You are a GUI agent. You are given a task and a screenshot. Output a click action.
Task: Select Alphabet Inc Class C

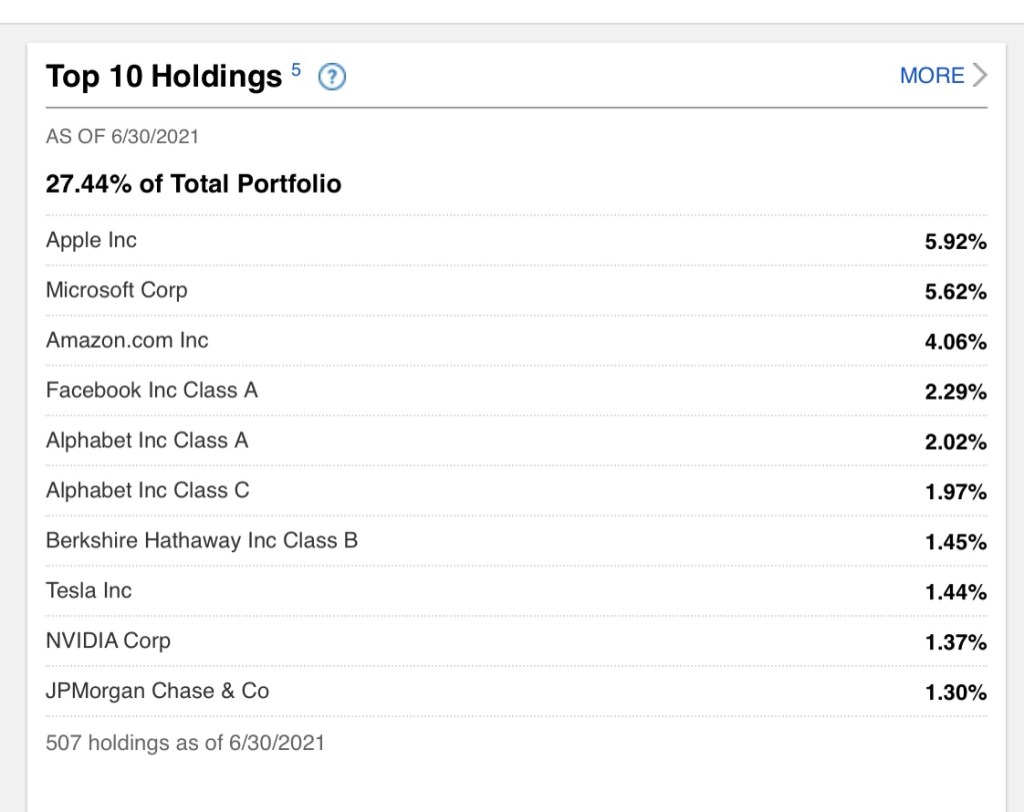click(148, 490)
